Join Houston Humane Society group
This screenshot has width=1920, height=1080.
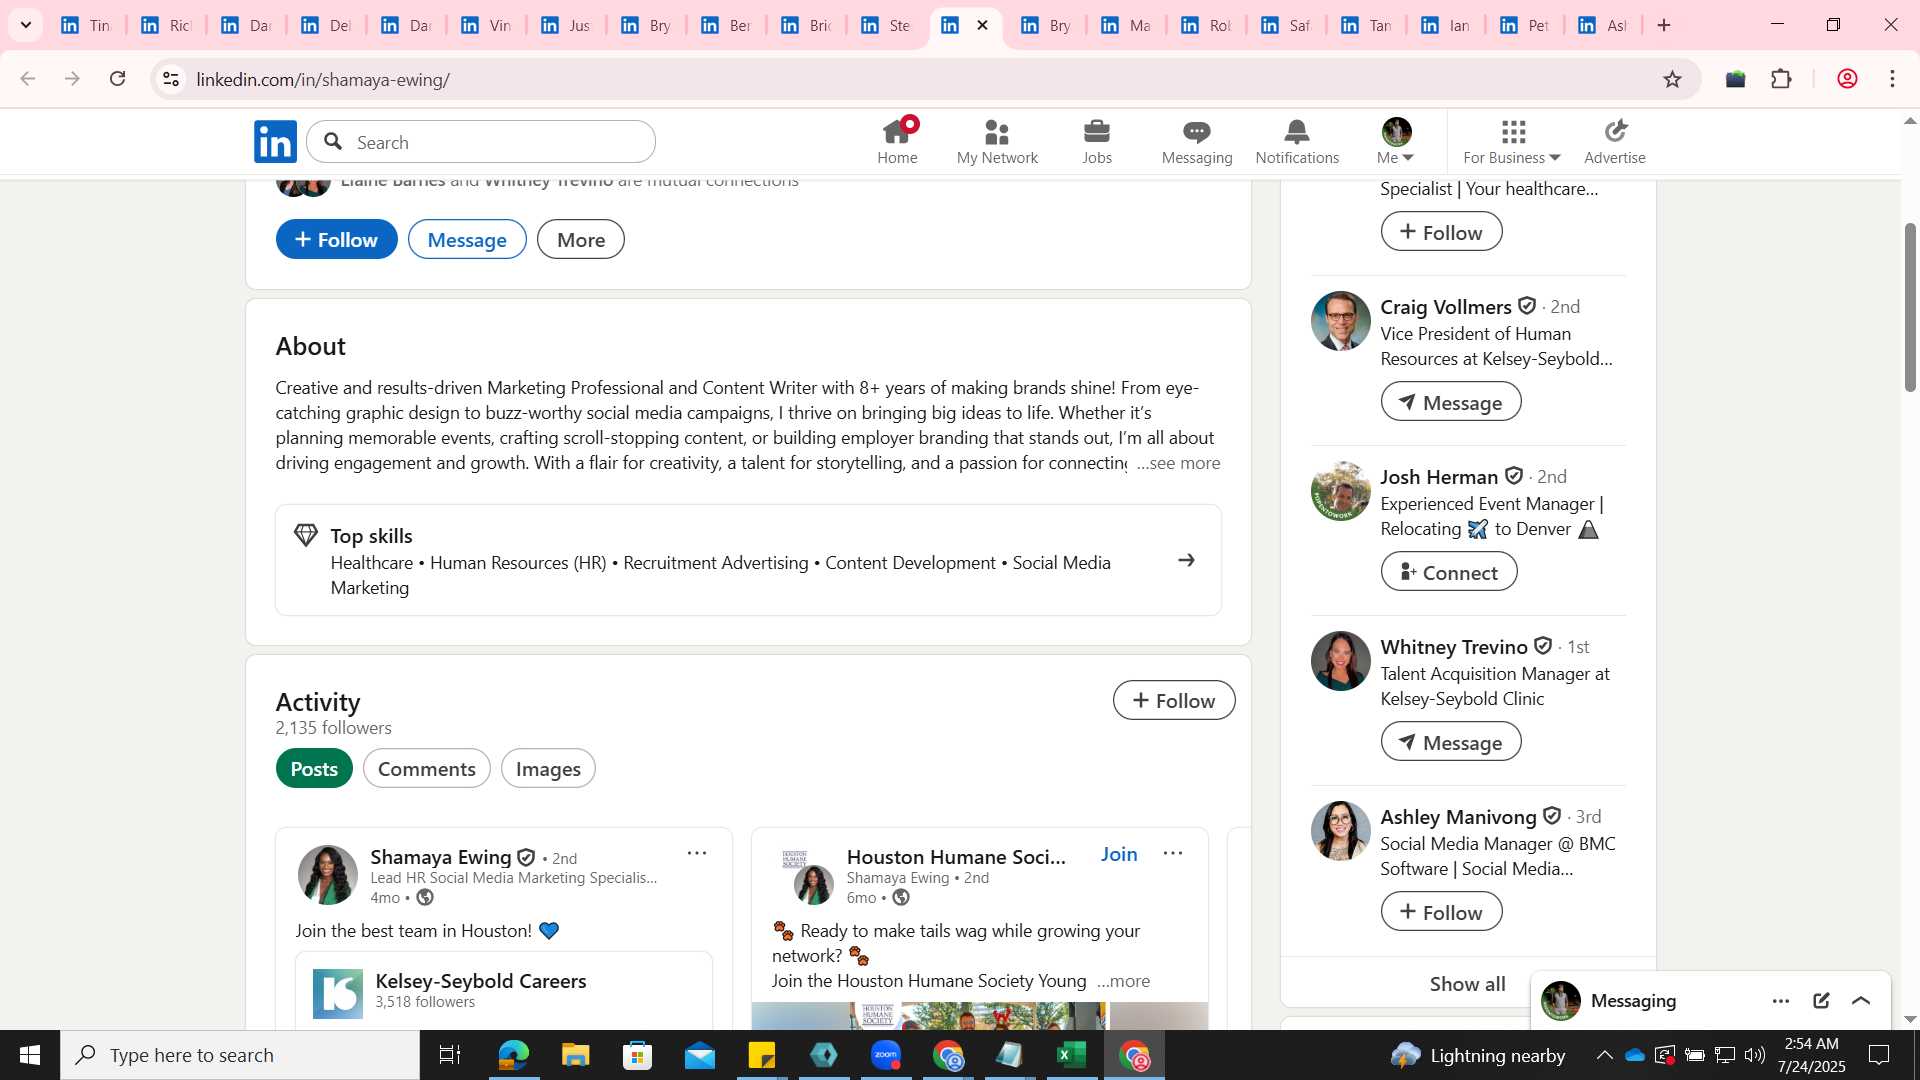[1119, 854]
